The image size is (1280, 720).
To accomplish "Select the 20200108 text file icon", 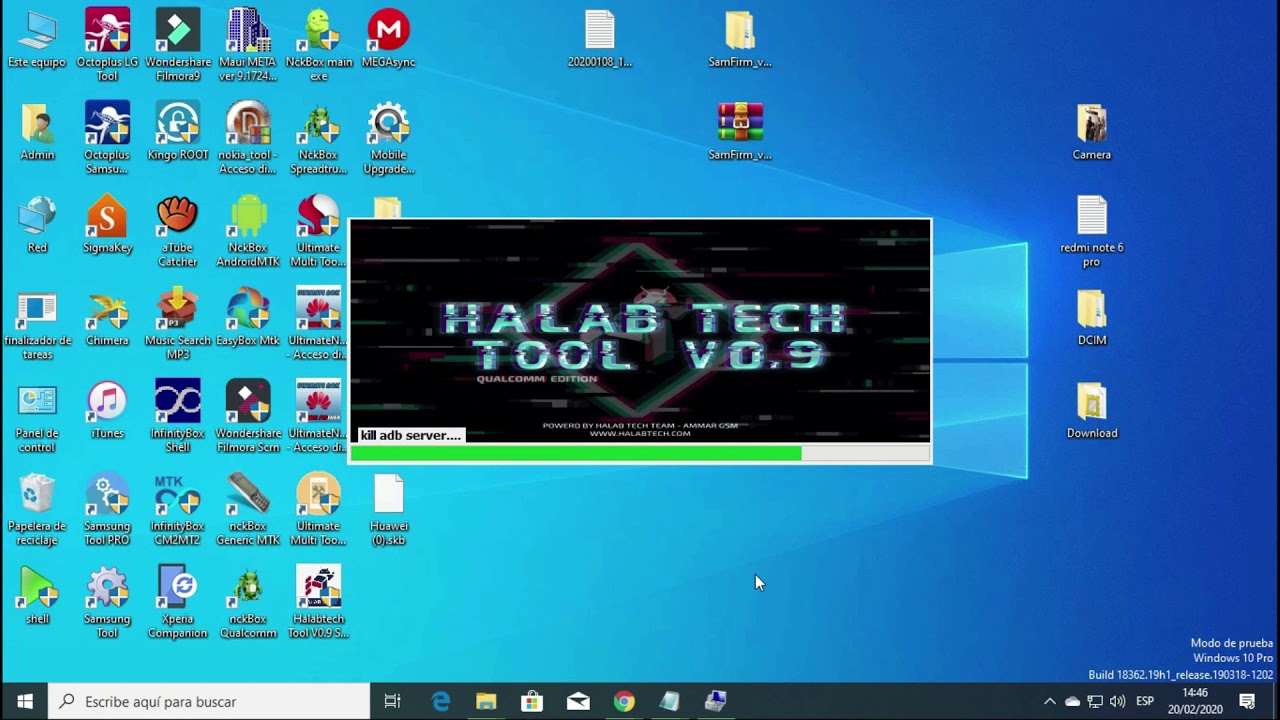I will [600, 38].
